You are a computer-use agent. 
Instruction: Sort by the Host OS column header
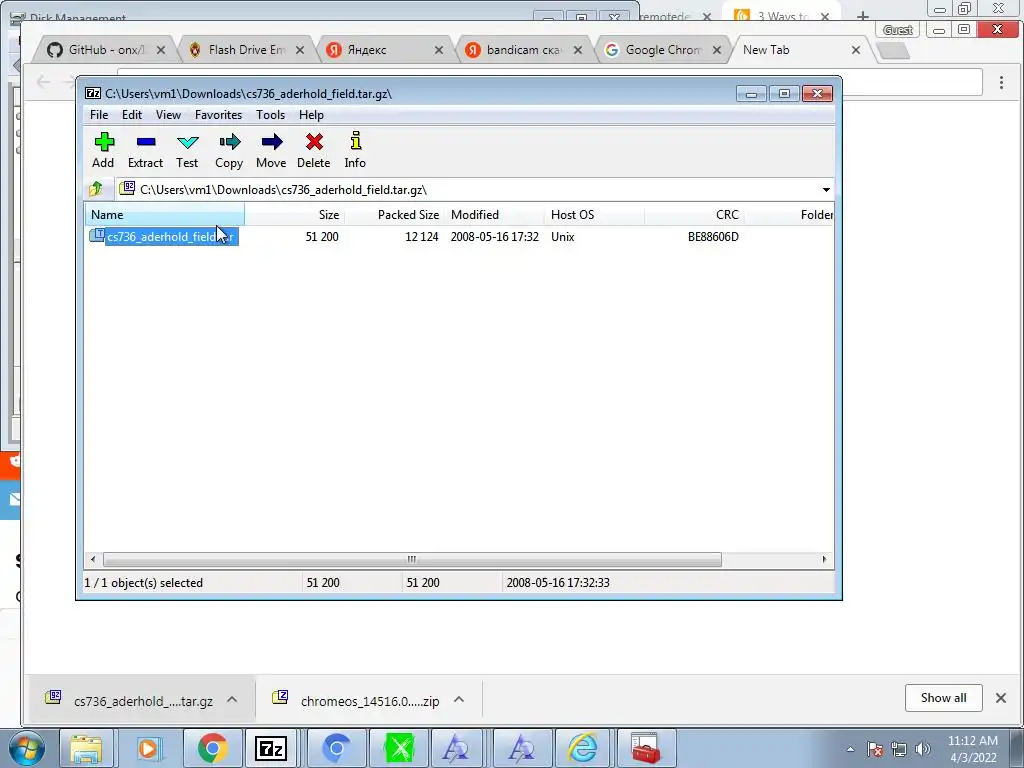pyautogui.click(x=594, y=215)
